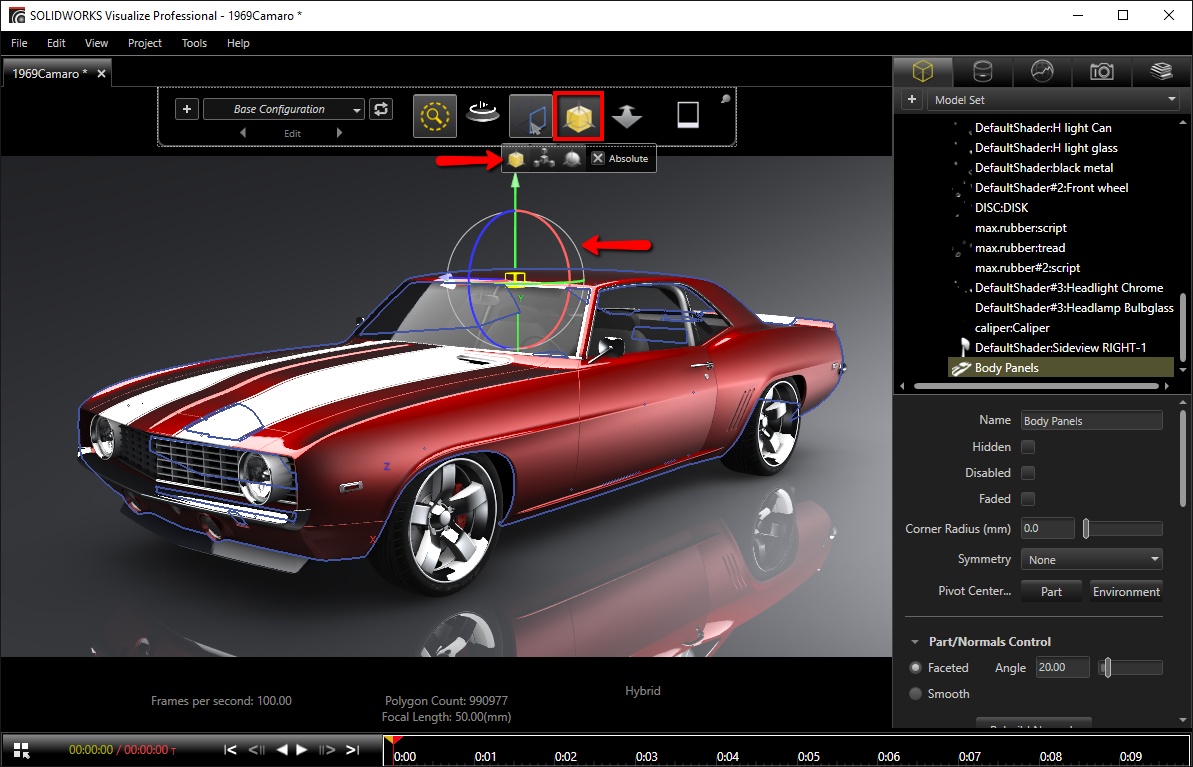The height and width of the screenshot is (767, 1193).
Task: Open the Cameras tab icon
Action: click(1102, 72)
